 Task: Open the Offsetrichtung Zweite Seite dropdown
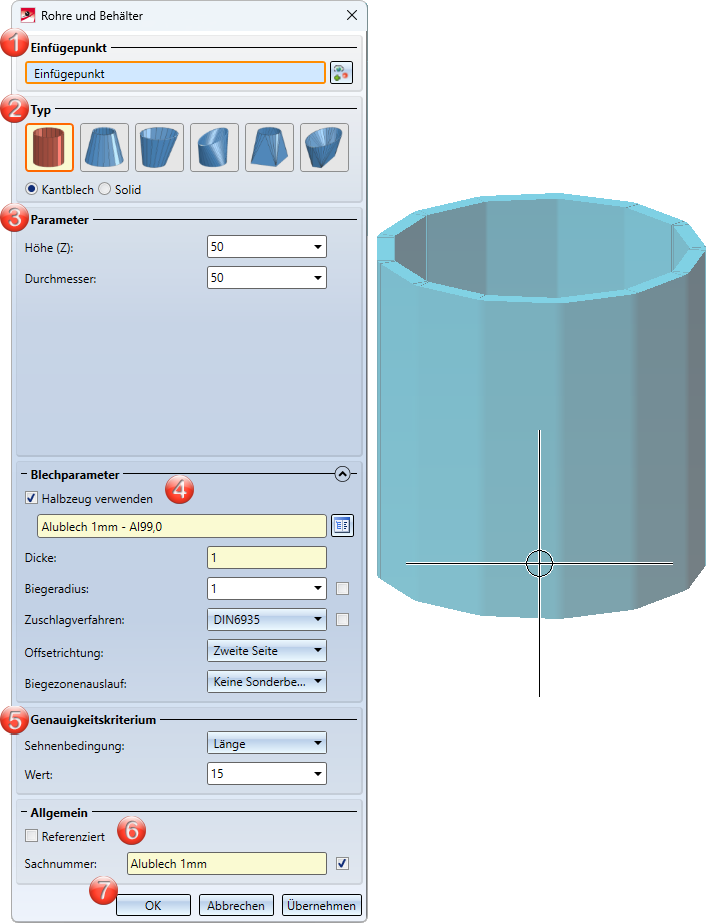267,650
